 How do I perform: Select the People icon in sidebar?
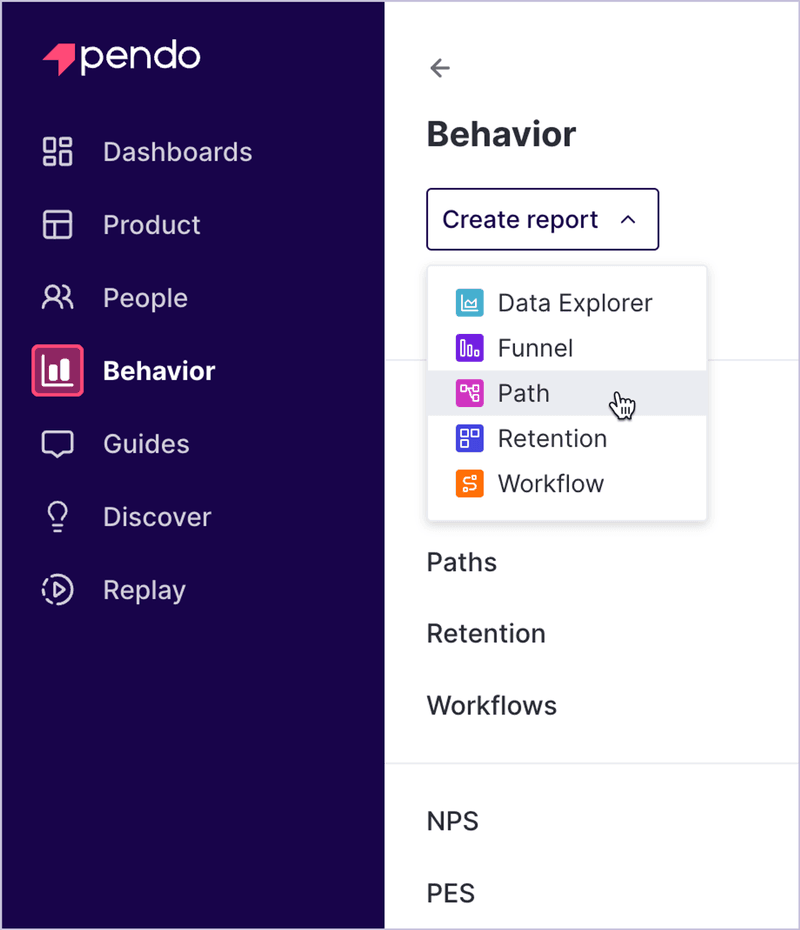point(57,298)
